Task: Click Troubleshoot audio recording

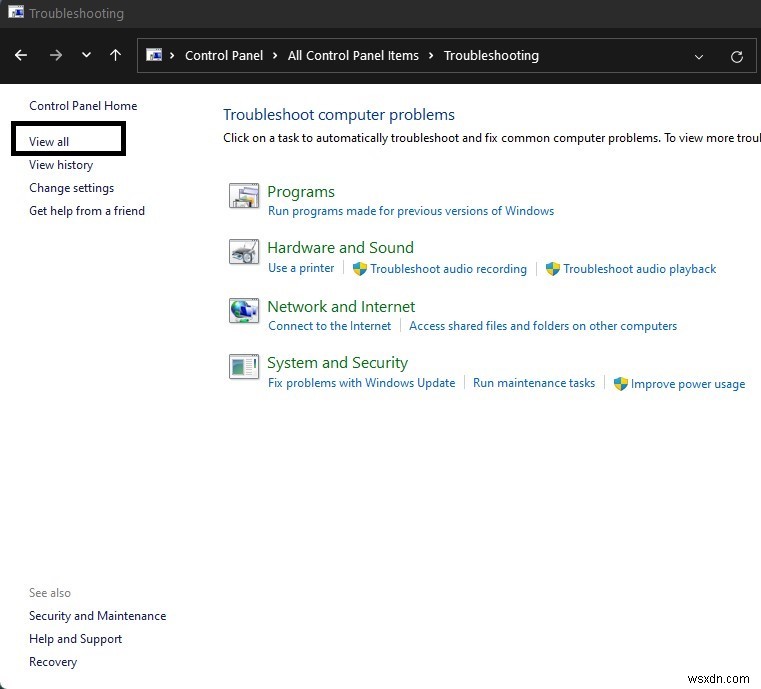Action: click(x=448, y=269)
